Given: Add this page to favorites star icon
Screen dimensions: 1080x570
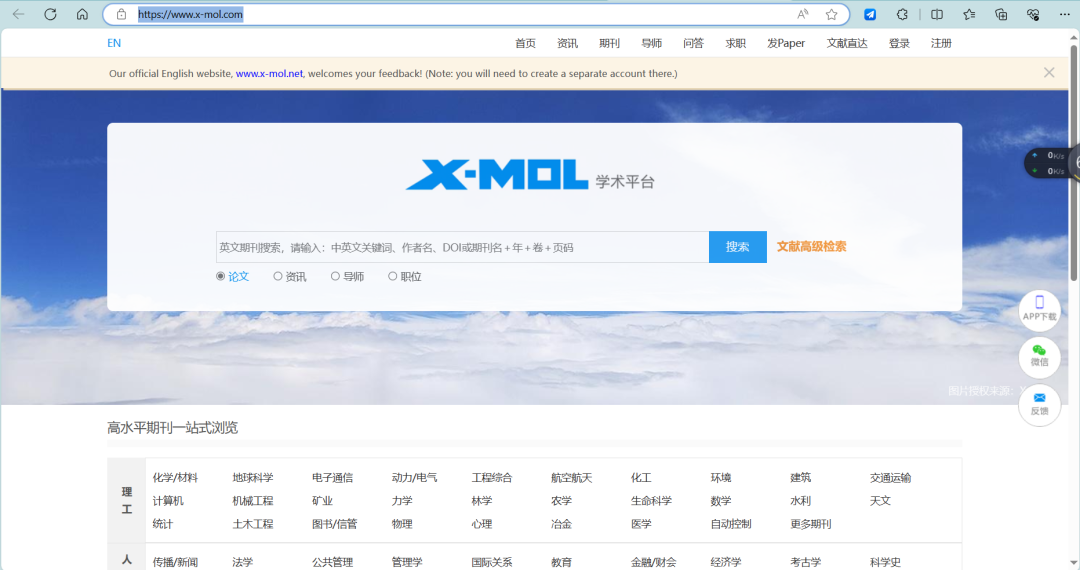Looking at the screenshot, I should 831,14.
